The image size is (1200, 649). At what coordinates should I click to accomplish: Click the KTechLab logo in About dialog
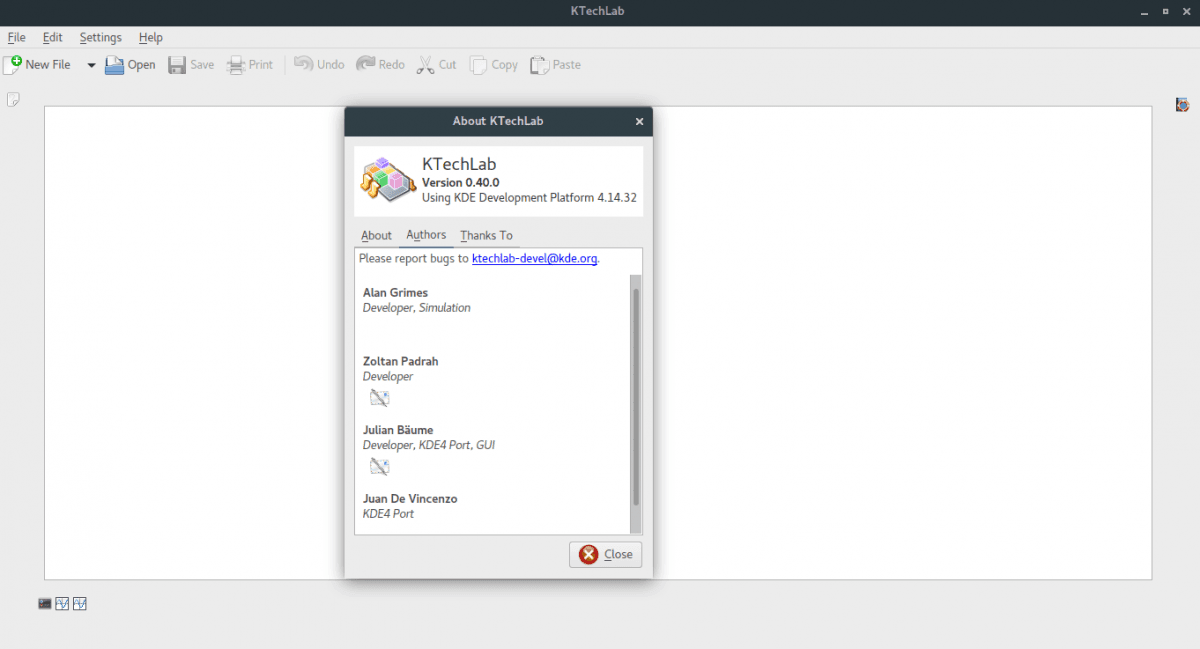pyautogui.click(x=388, y=180)
